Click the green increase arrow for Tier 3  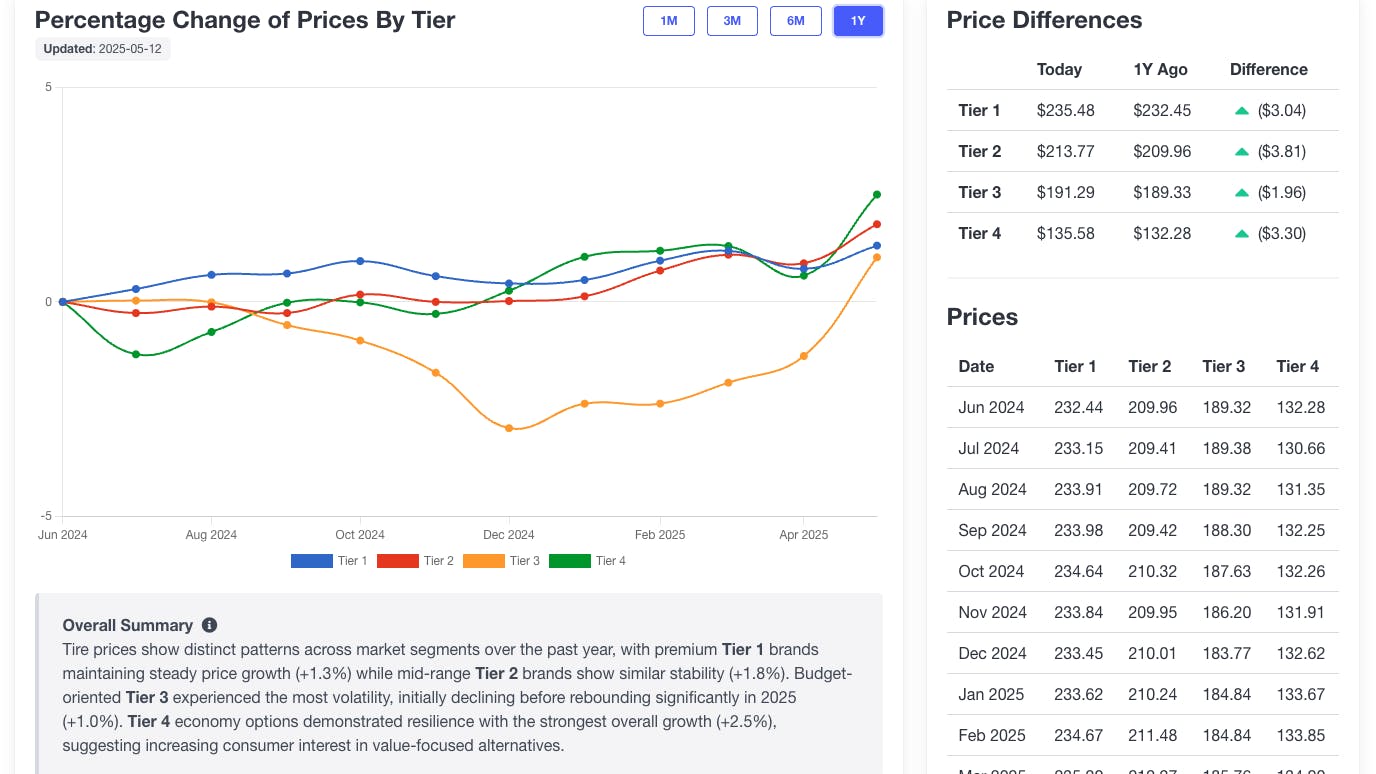coord(1242,192)
